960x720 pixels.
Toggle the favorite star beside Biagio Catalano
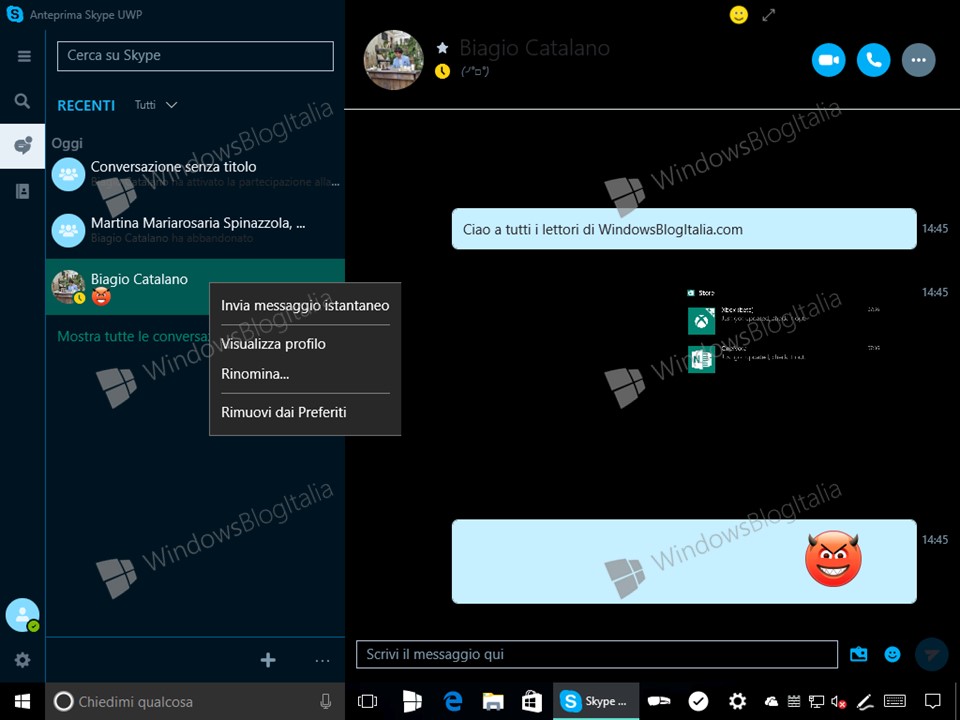pos(443,47)
